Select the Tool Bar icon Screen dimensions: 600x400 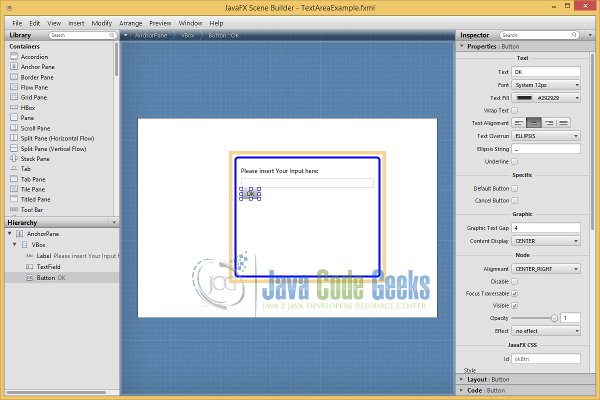tap(14, 209)
